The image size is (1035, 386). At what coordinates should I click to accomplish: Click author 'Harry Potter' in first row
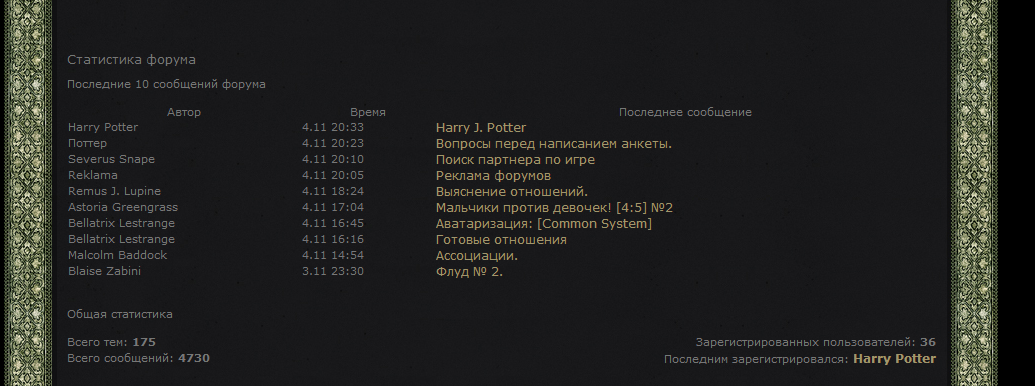tap(103, 127)
